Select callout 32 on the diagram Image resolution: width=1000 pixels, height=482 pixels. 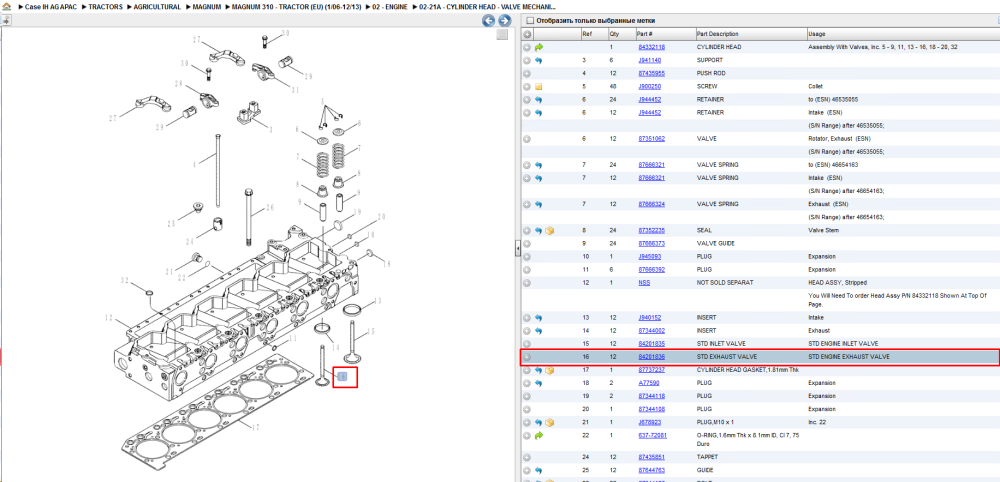click(125, 281)
